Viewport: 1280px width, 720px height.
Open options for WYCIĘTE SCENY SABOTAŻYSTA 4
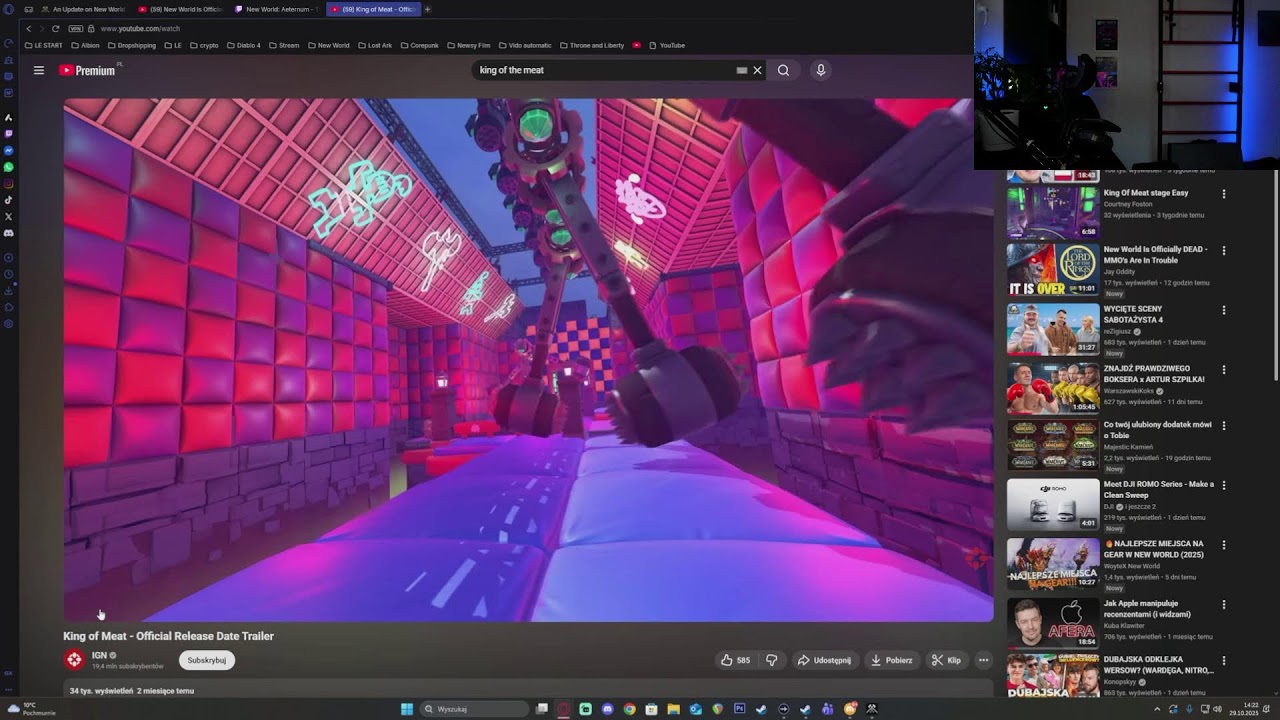(x=1223, y=311)
